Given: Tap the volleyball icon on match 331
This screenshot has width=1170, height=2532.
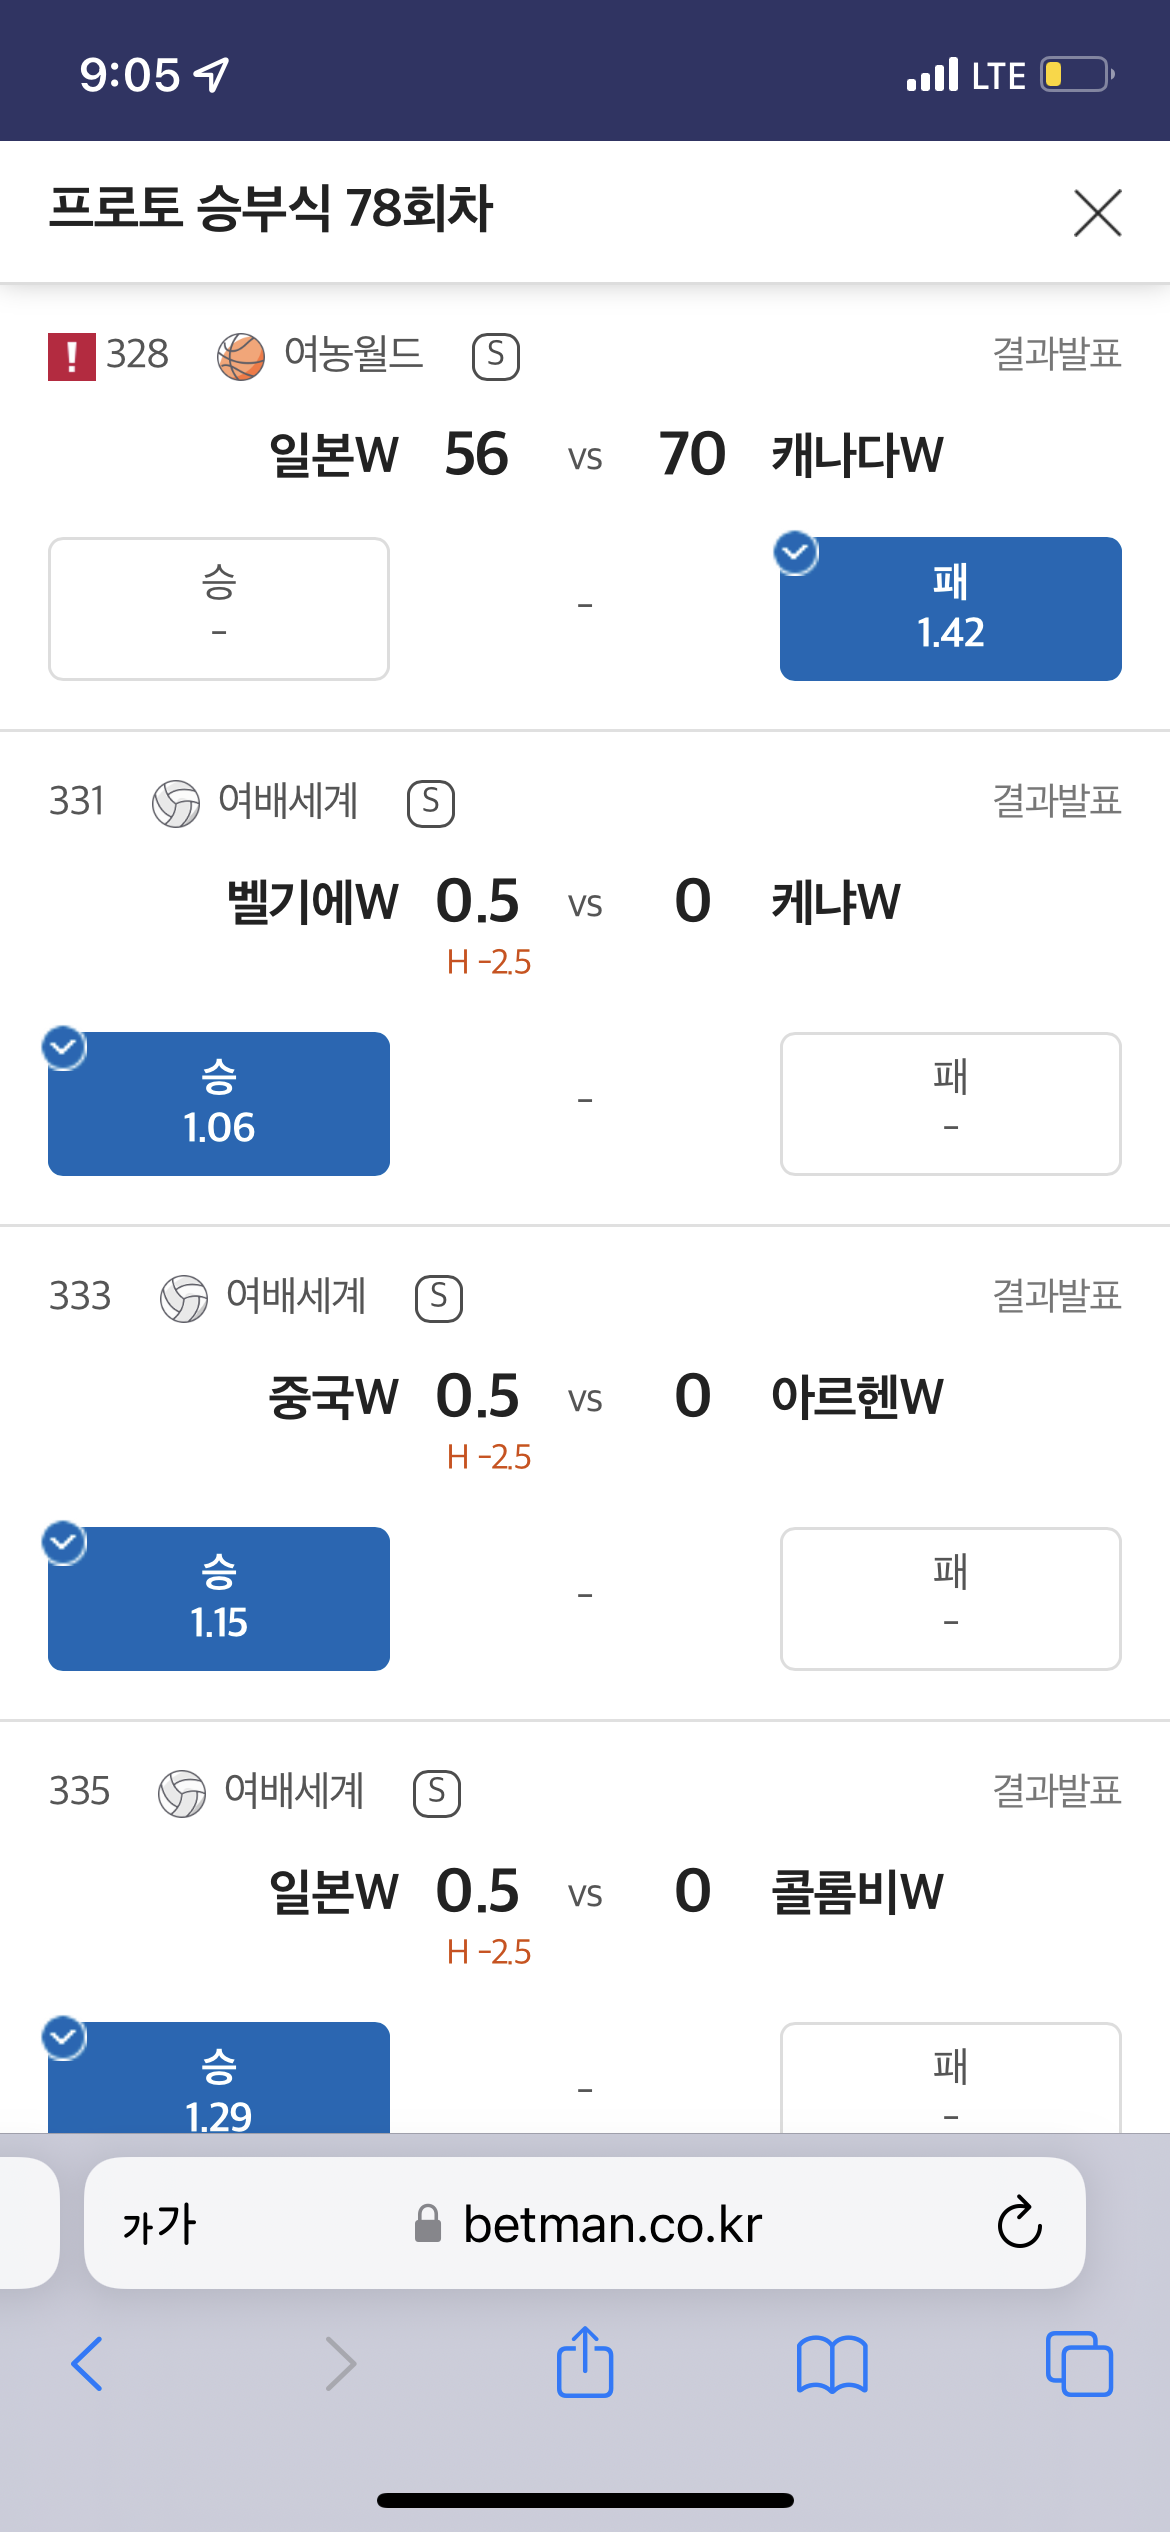Looking at the screenshot, I should click(176, 804).
